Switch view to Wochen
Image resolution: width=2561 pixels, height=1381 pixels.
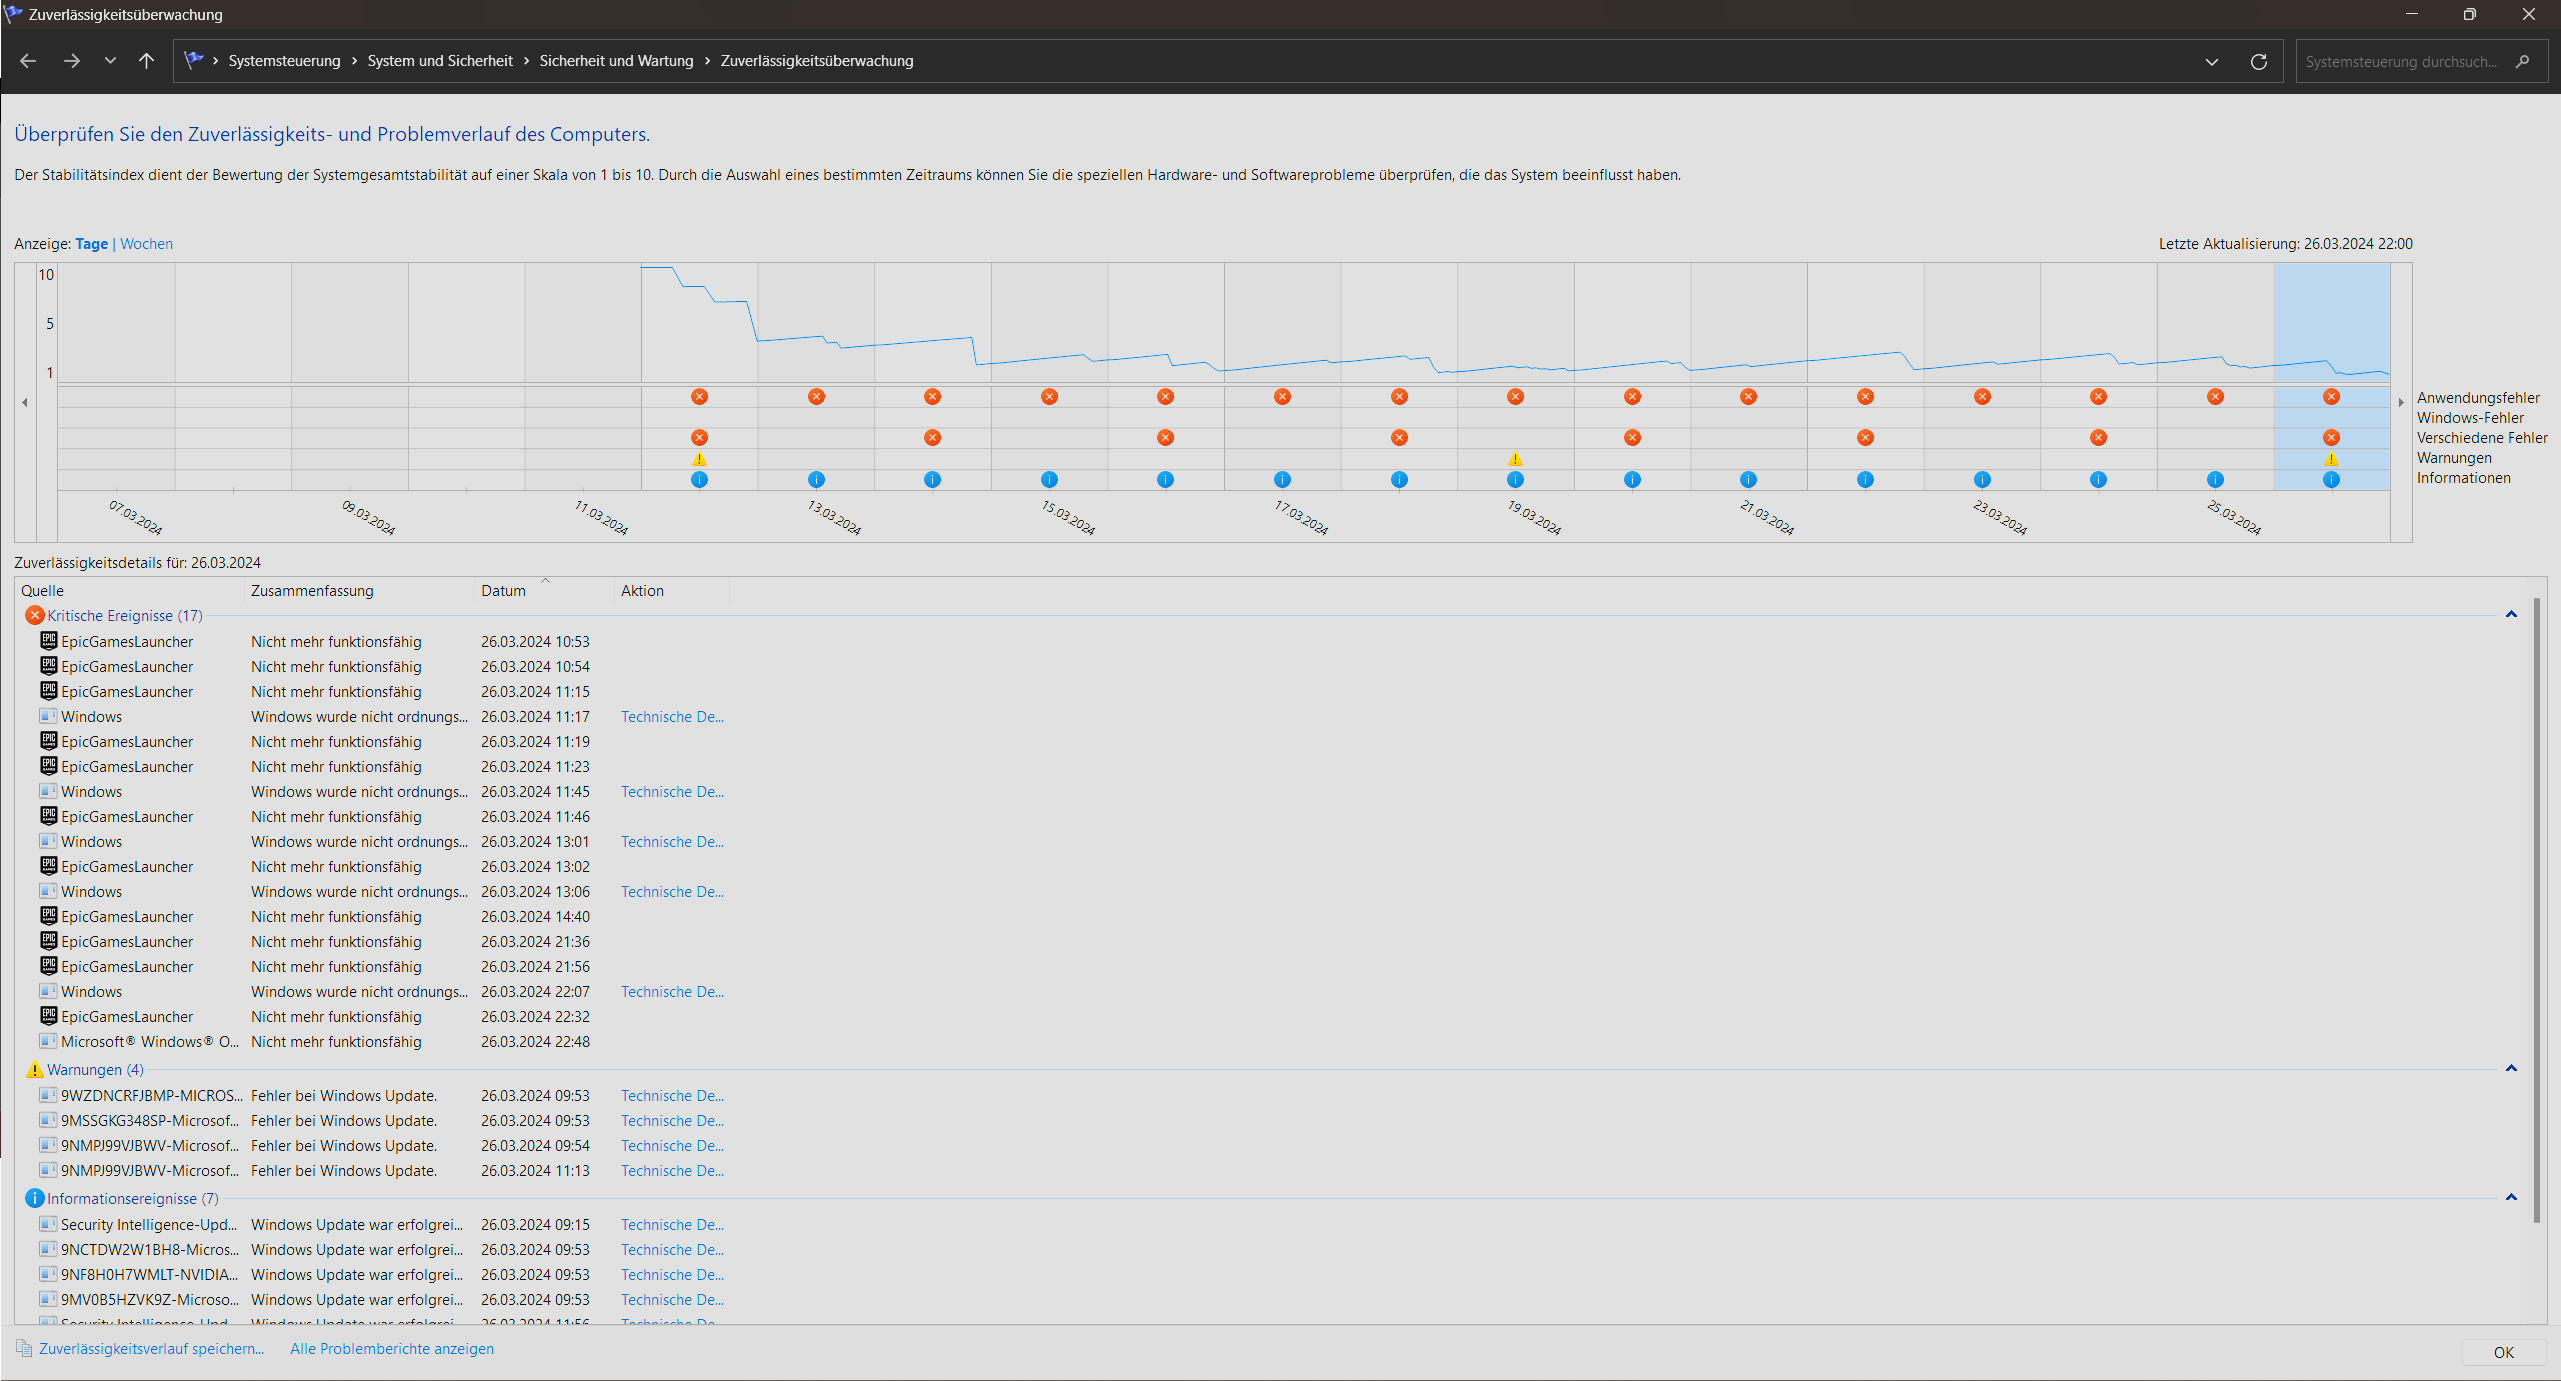click(146, 244)
